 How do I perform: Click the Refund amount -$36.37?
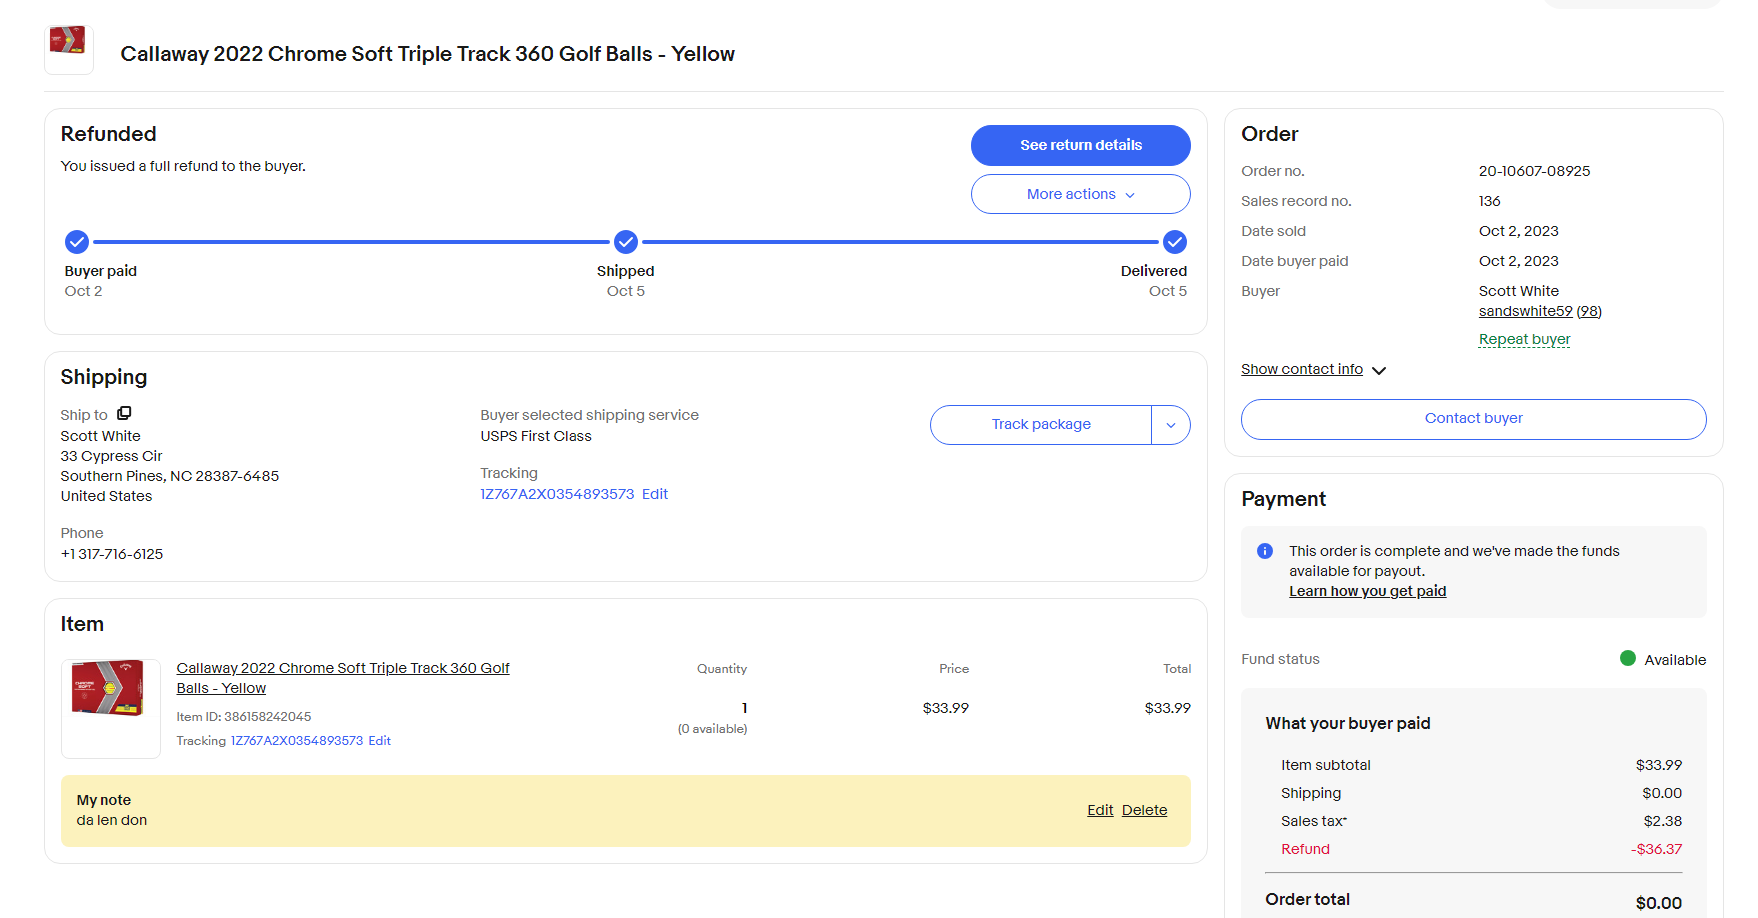pos(1656,849)
